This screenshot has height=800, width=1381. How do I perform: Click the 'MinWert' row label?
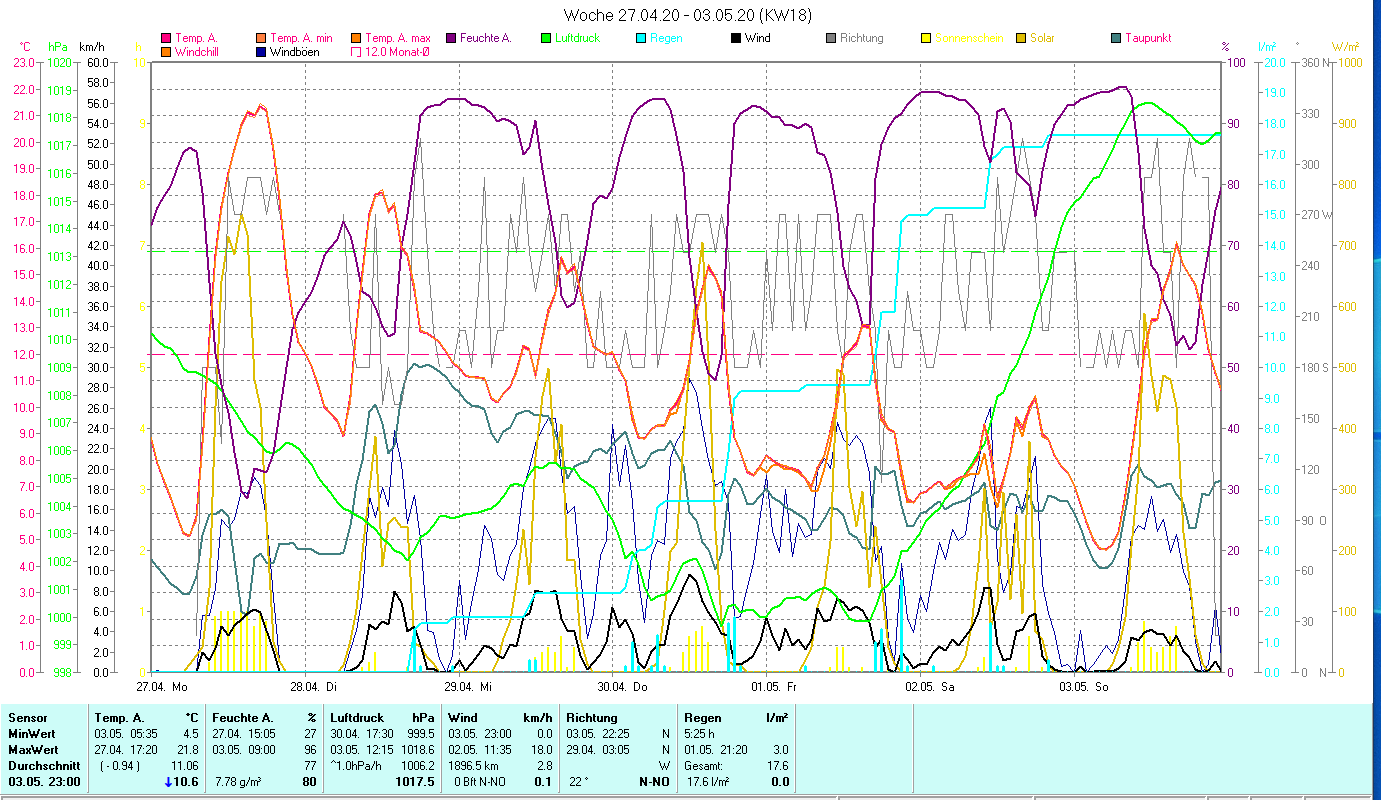click(x=33, y=734)
